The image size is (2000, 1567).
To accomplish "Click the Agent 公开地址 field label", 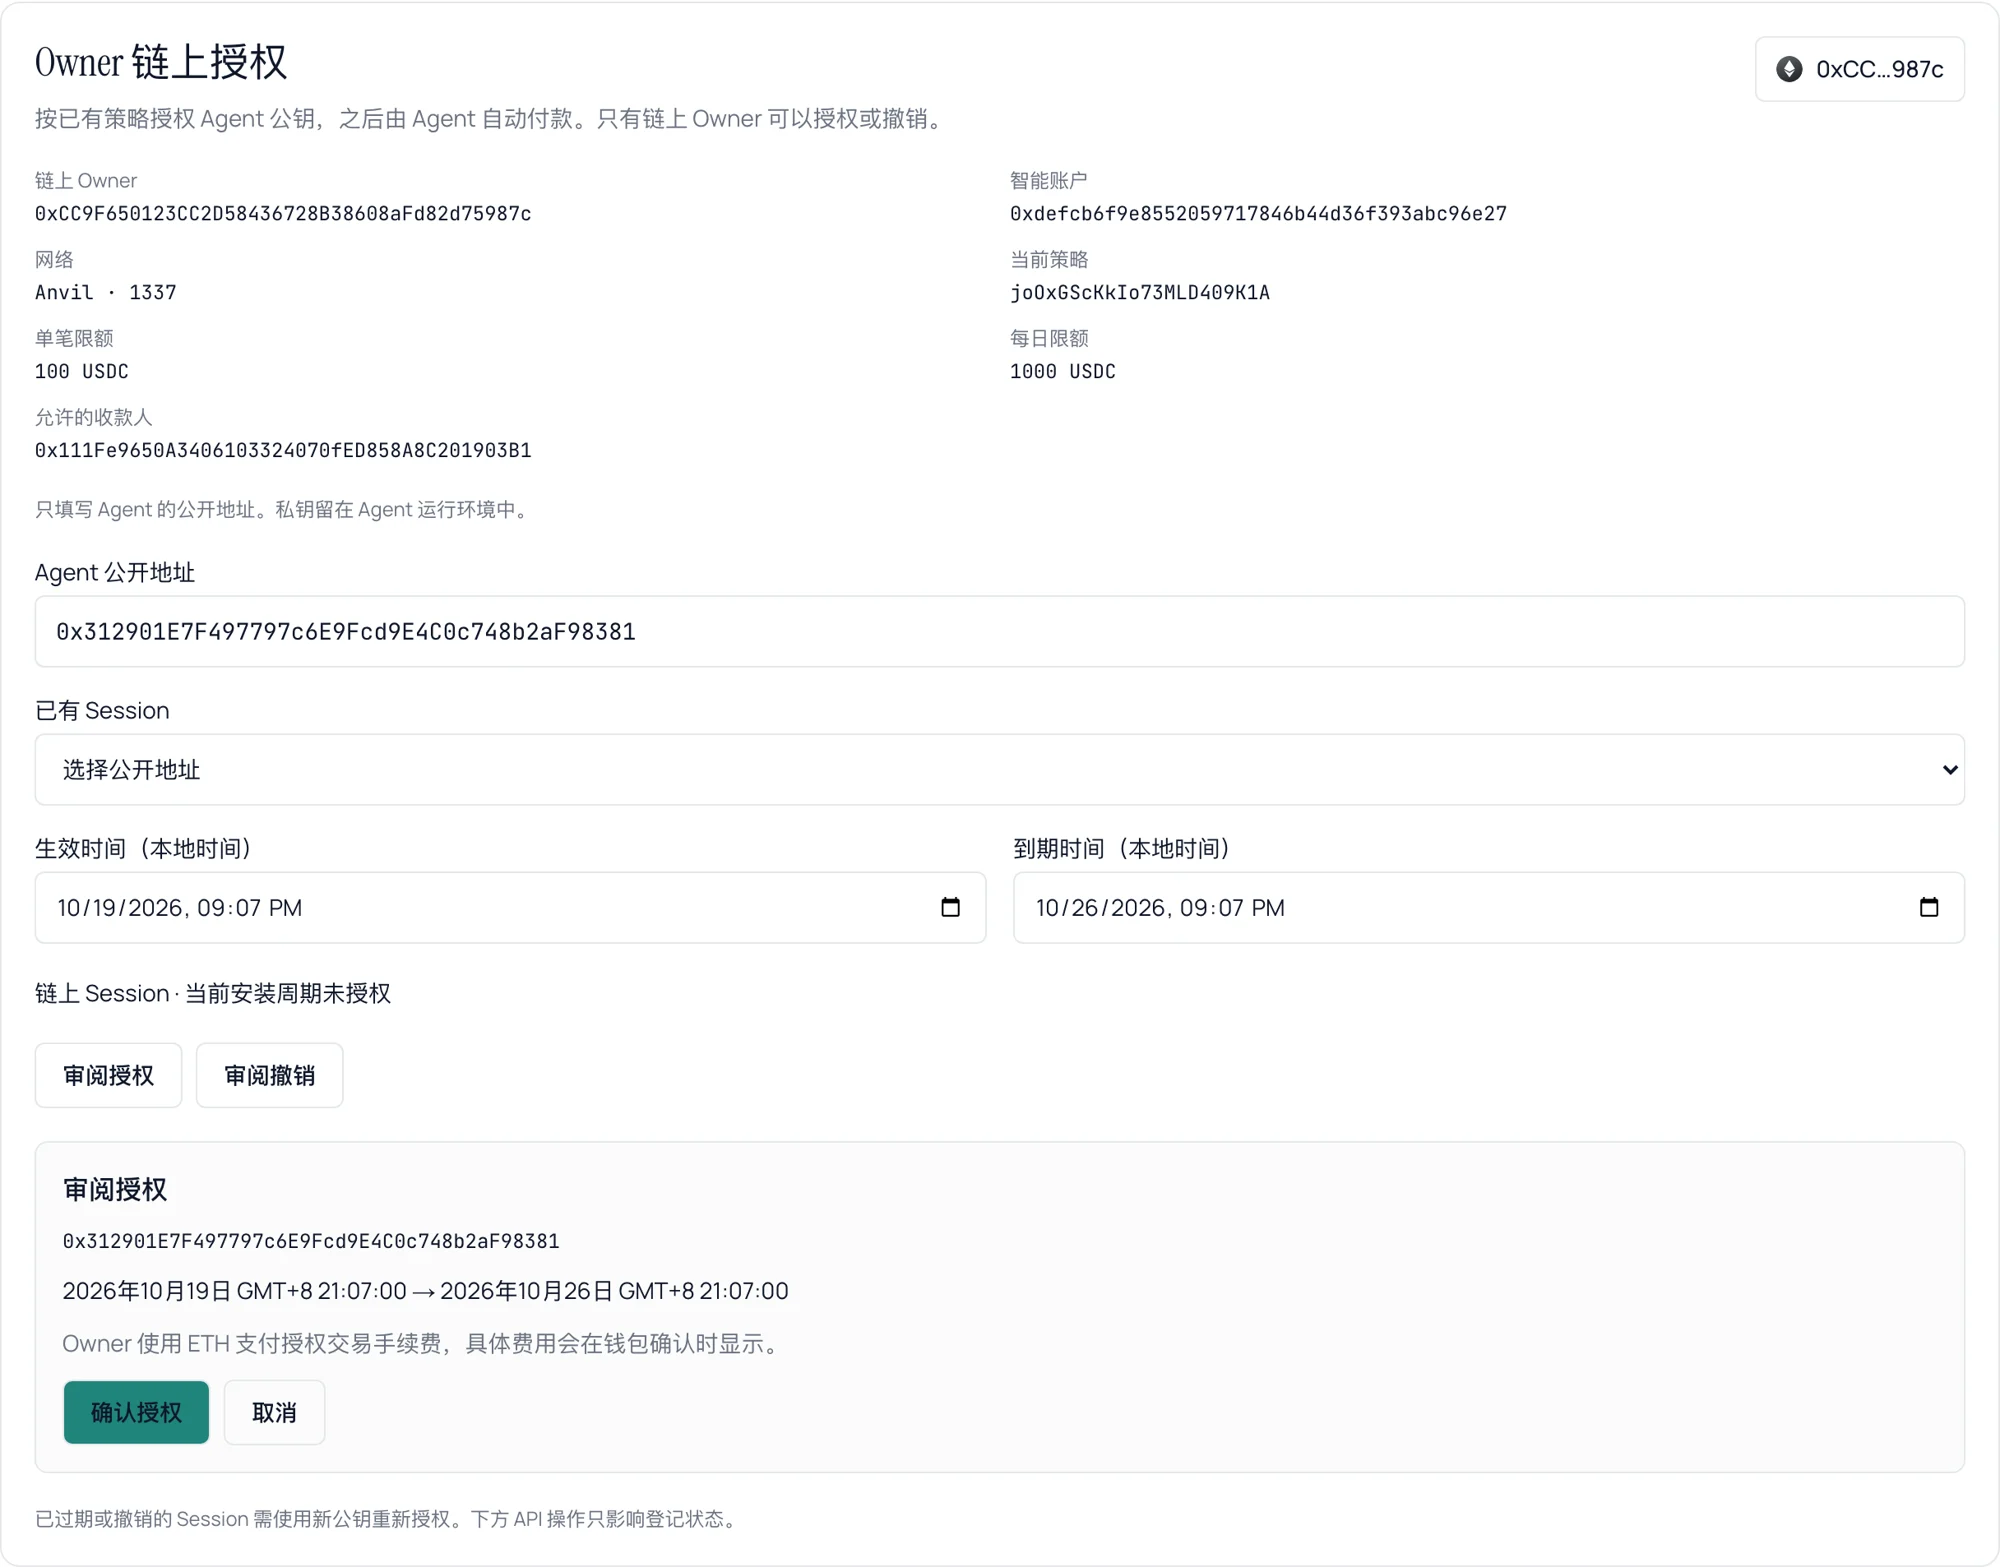I will (115, 572).
